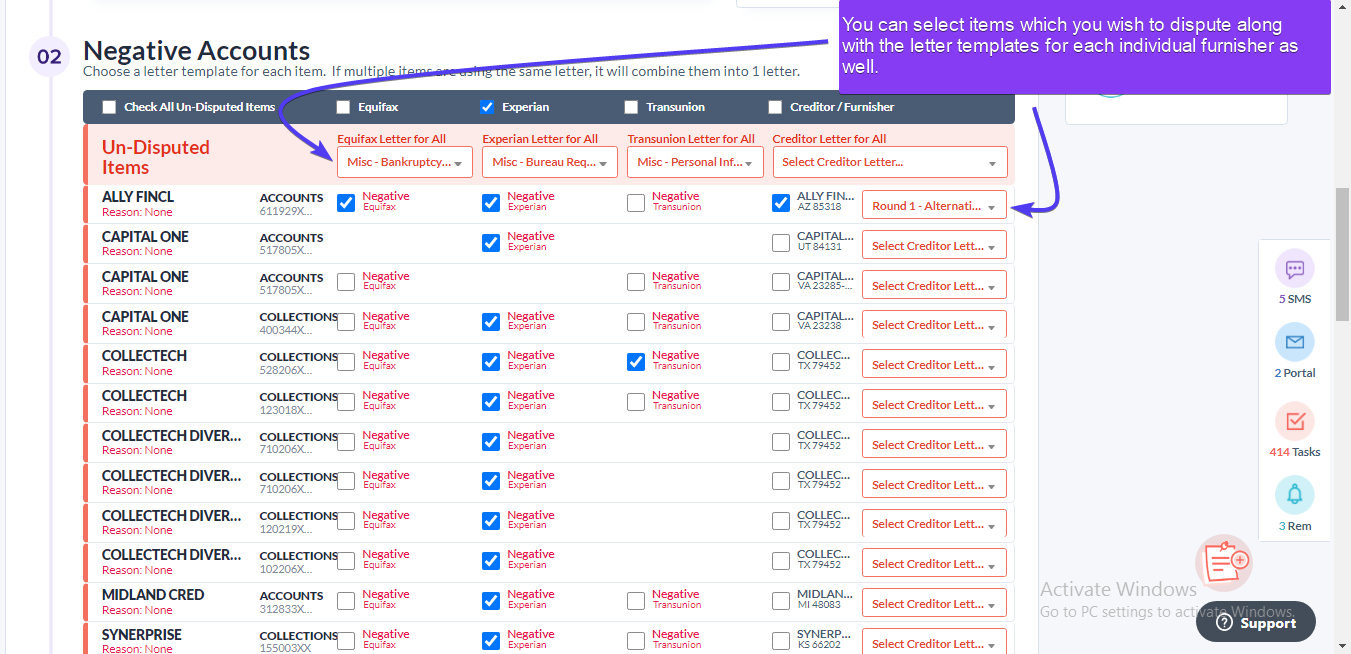Image resolution: width=1351 pixels, height=654 pixels.
Task: Click the floating letter compose icon
Action: click(1224, 564)
